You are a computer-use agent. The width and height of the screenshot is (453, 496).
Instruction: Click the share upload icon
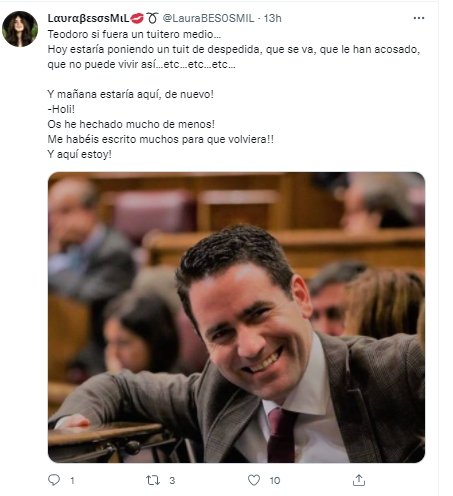coord(359,480)
